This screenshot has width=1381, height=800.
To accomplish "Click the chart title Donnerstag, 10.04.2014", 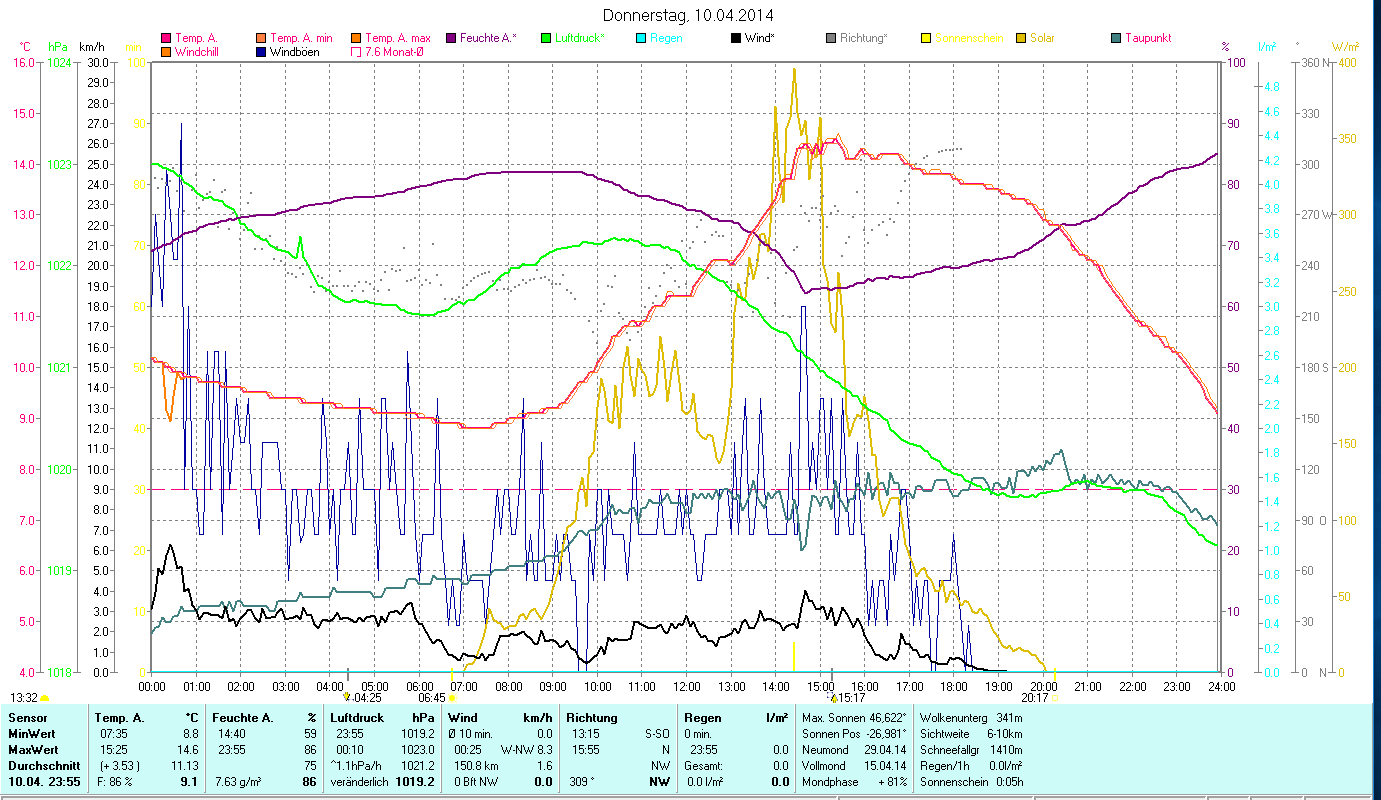I will pos(689,15).
